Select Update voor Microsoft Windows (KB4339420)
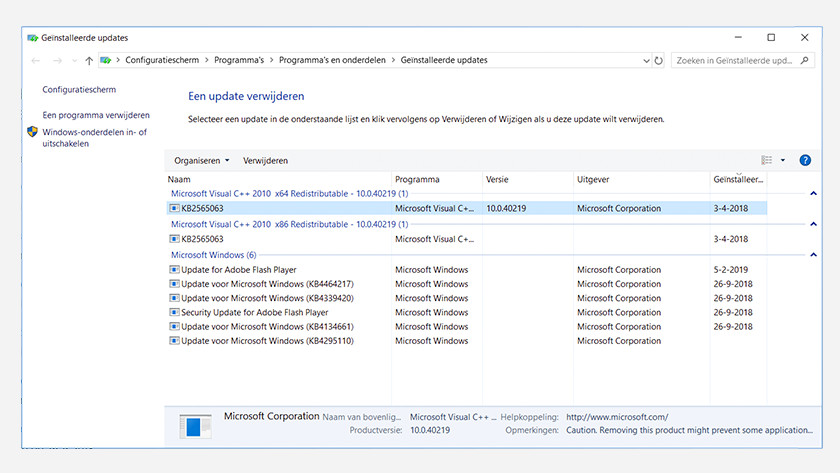 coord(467,298)
